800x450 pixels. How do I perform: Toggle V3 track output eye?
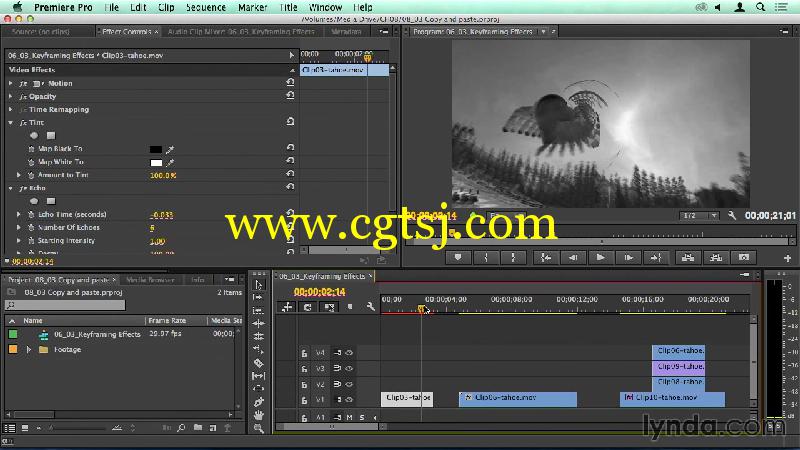pos(349,368)
